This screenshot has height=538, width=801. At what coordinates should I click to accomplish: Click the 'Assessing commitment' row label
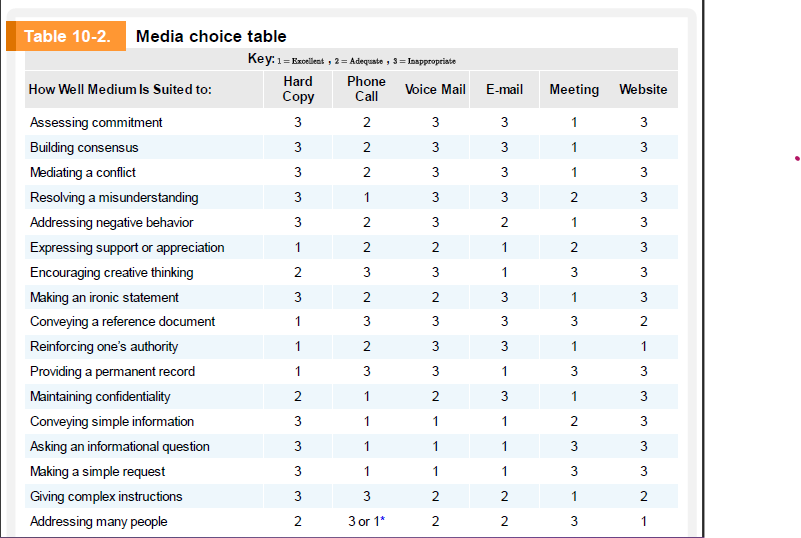[x=96, y=123]
